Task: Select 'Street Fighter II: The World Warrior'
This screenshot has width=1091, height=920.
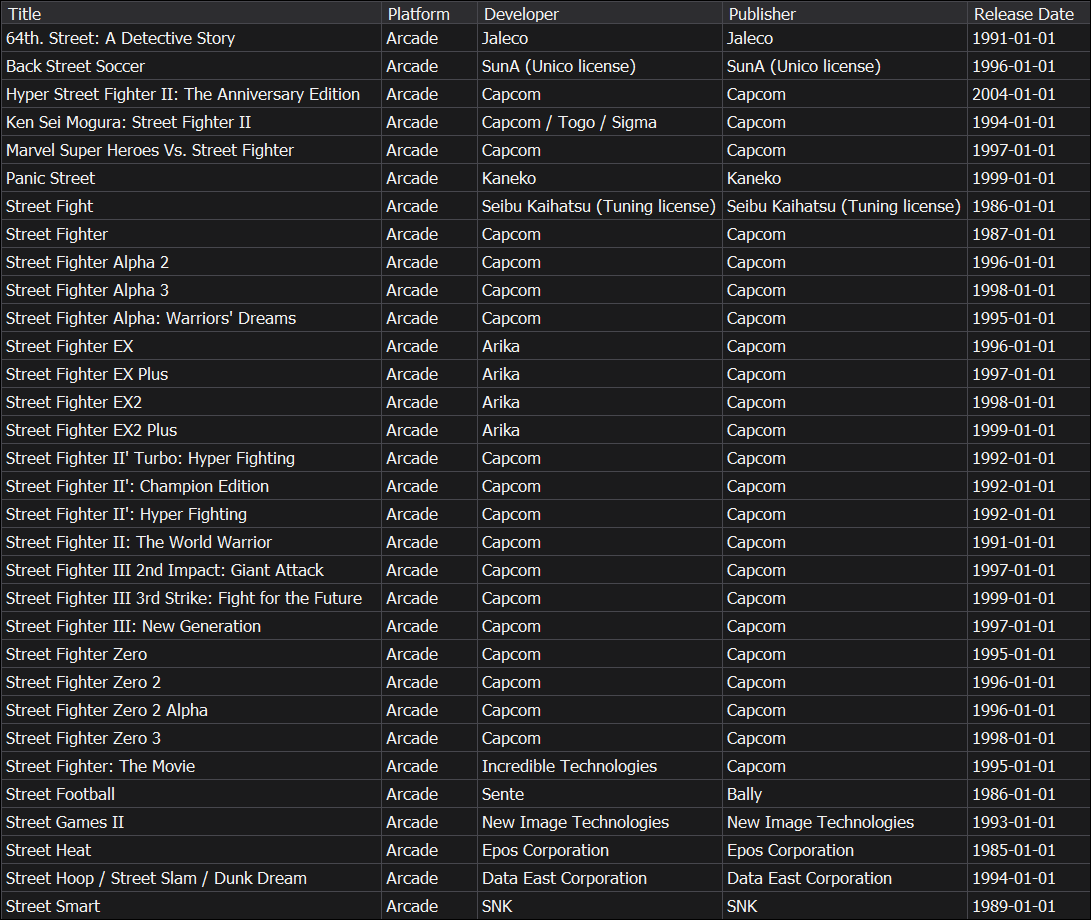Action: tap(138, 542)
